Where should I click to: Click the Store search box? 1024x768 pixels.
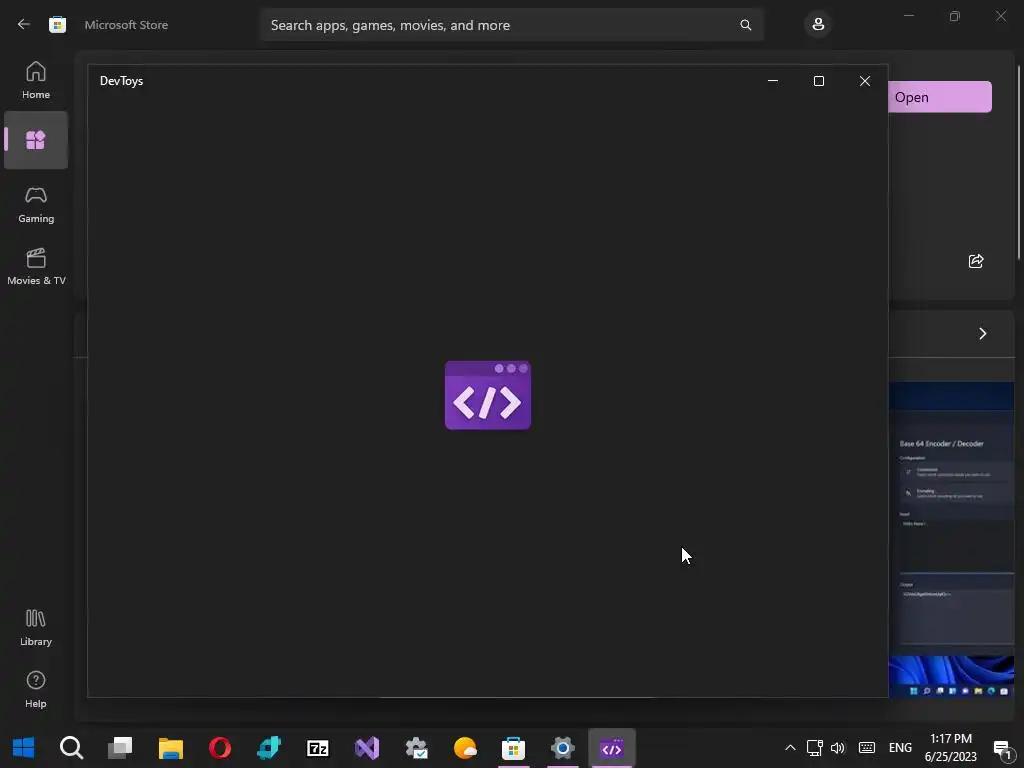point(512,25)
